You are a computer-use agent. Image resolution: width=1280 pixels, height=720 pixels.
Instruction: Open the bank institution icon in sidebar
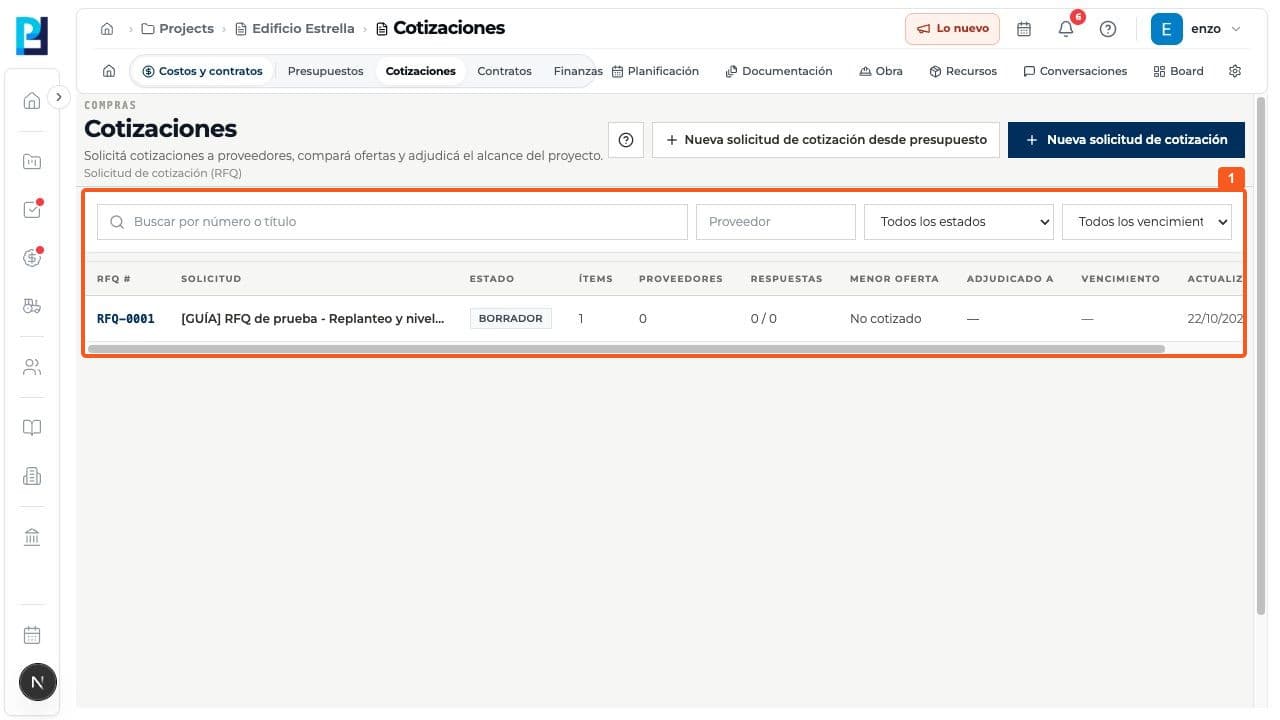[32, 537]
